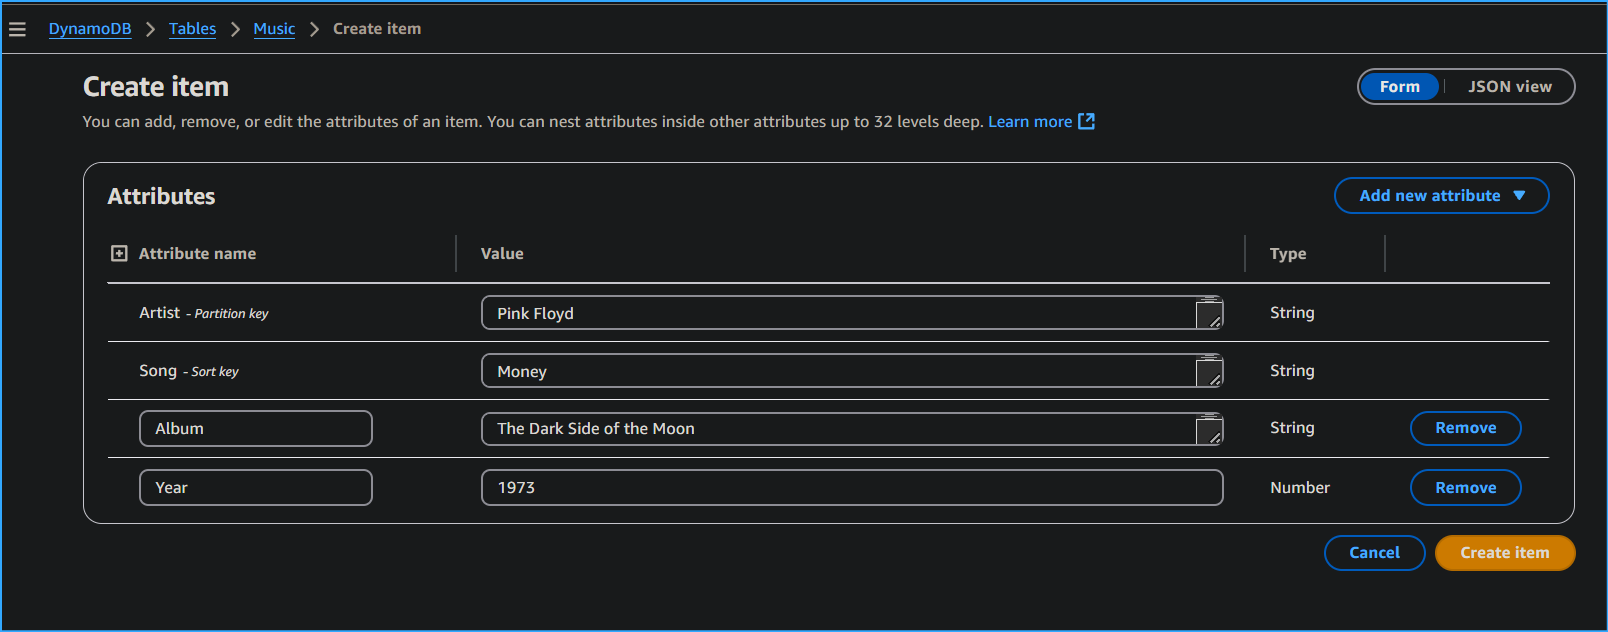Screen dimensions: 1608x632
Task: Remove the Album attribute
Action: coord(1465,428)
